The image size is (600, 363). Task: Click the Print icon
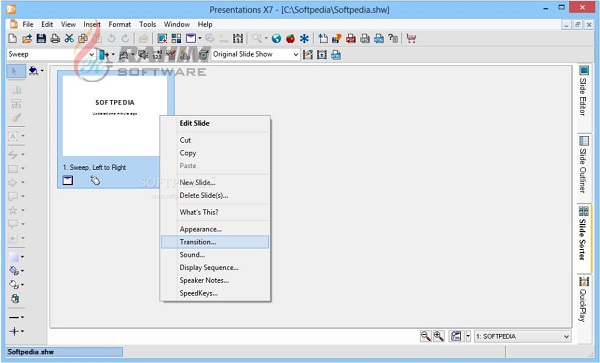(x=55, y=38)
